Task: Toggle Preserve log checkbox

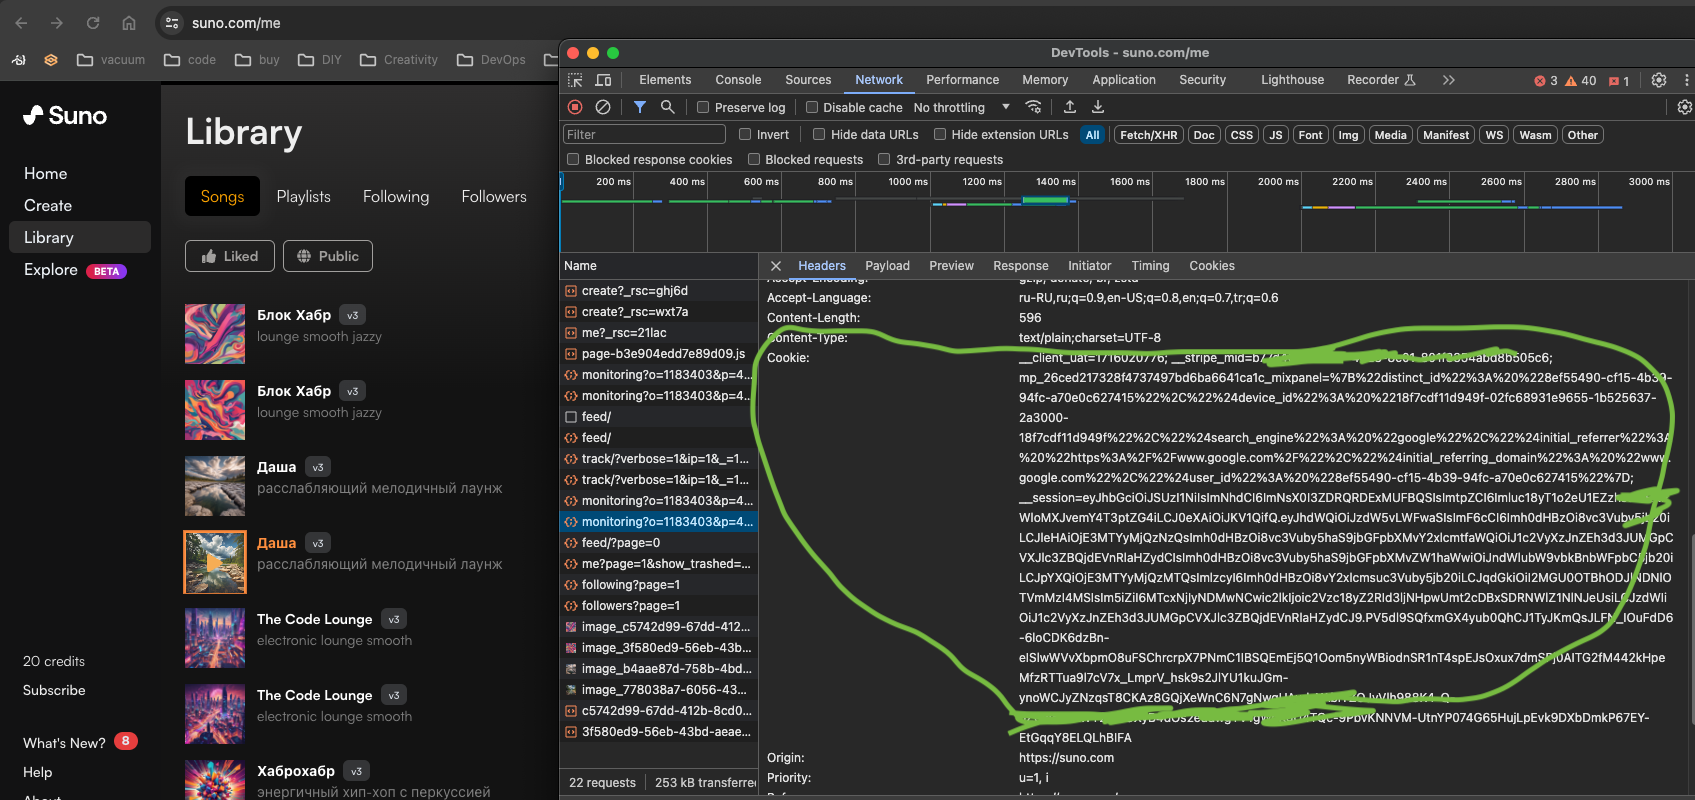Action: [703, 108]
